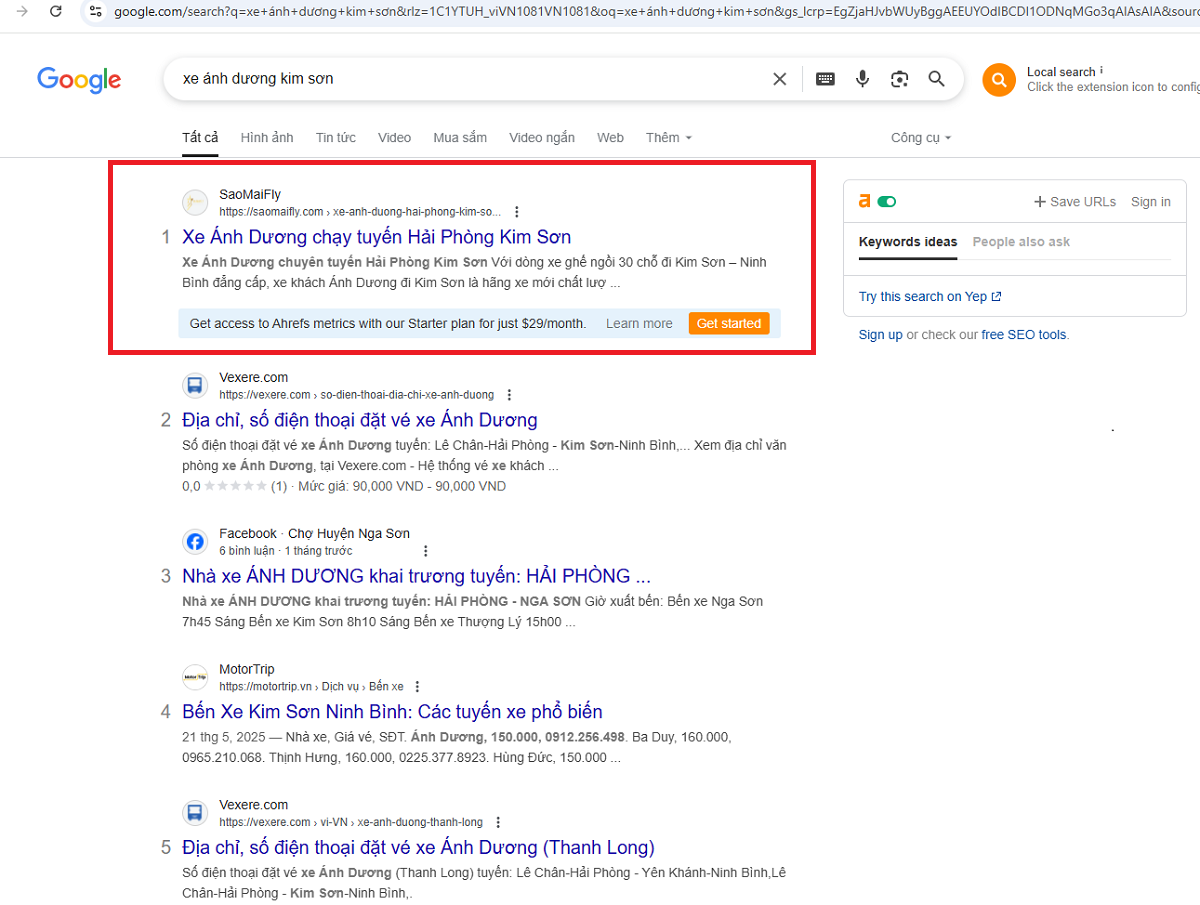Reload the page with the refresh icon

(x=56, y=11)
